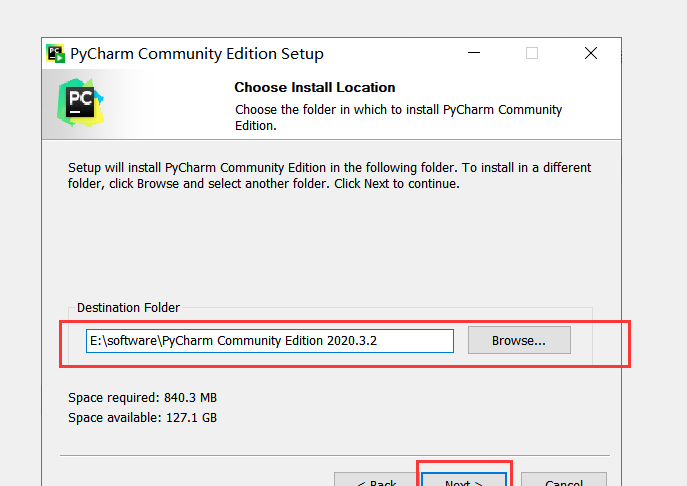Minimize the PyCharm Setup window
Image resolution: width=687 pixels, height=486 pixels.
coord(474,53)
